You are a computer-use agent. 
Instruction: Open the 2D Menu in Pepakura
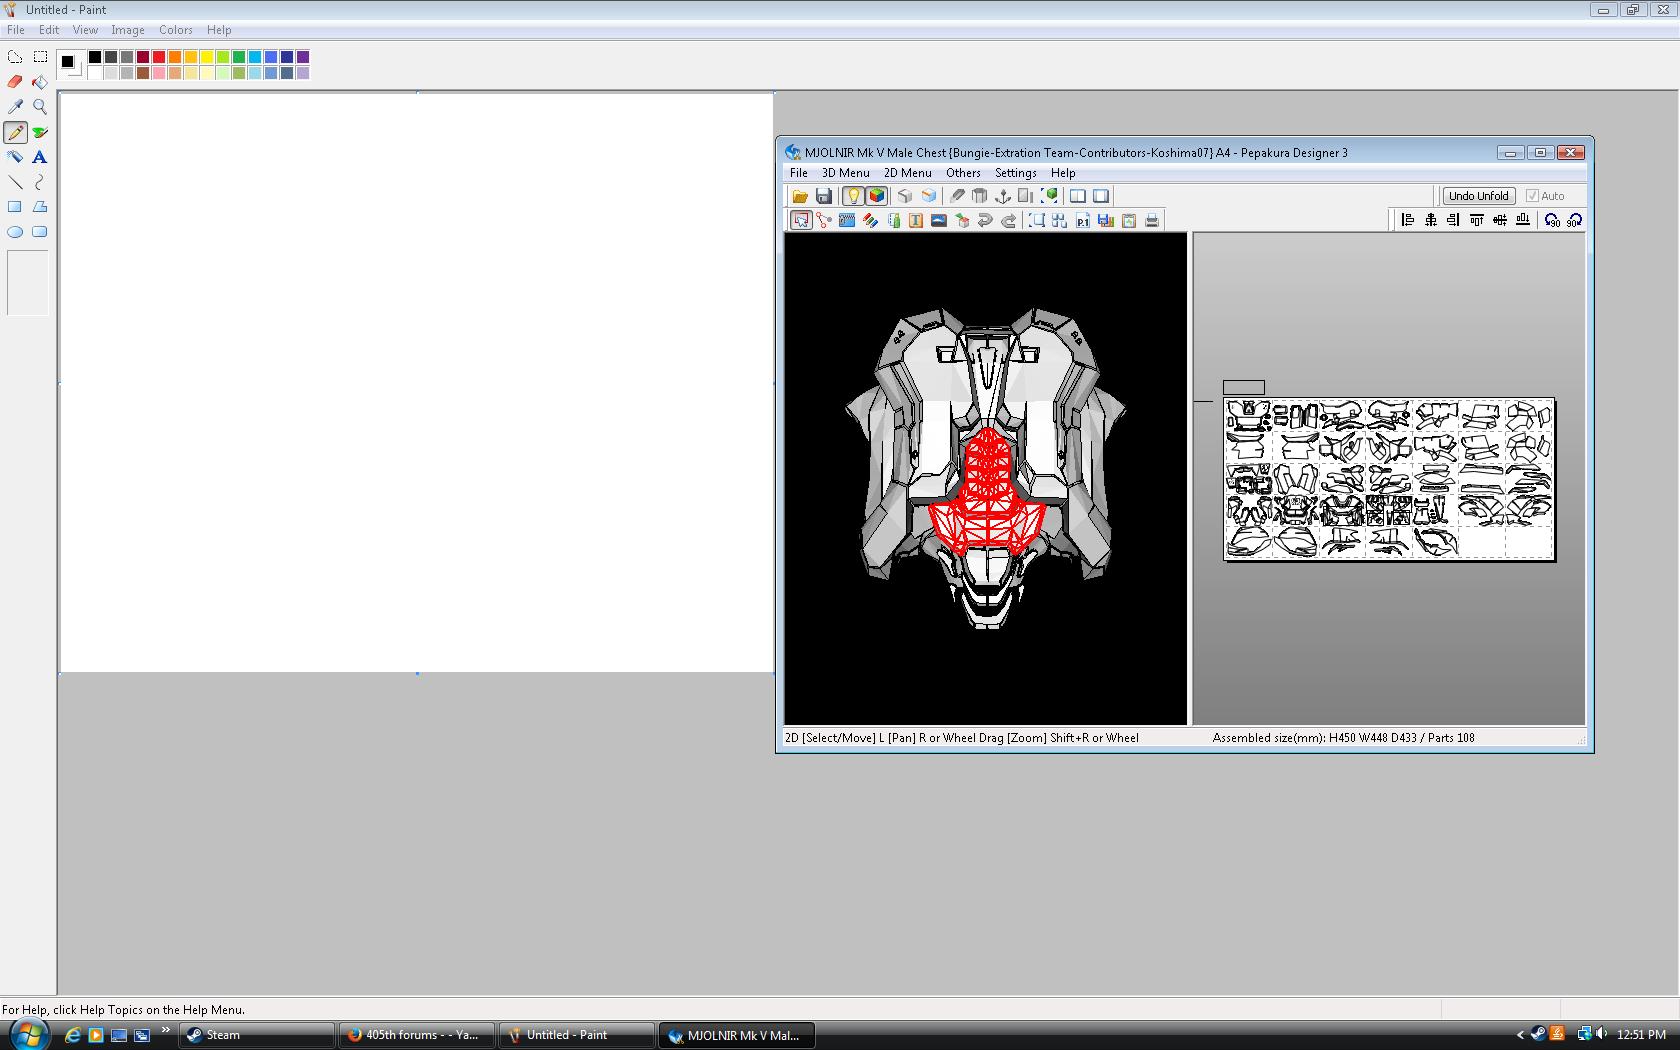[908, 173]
